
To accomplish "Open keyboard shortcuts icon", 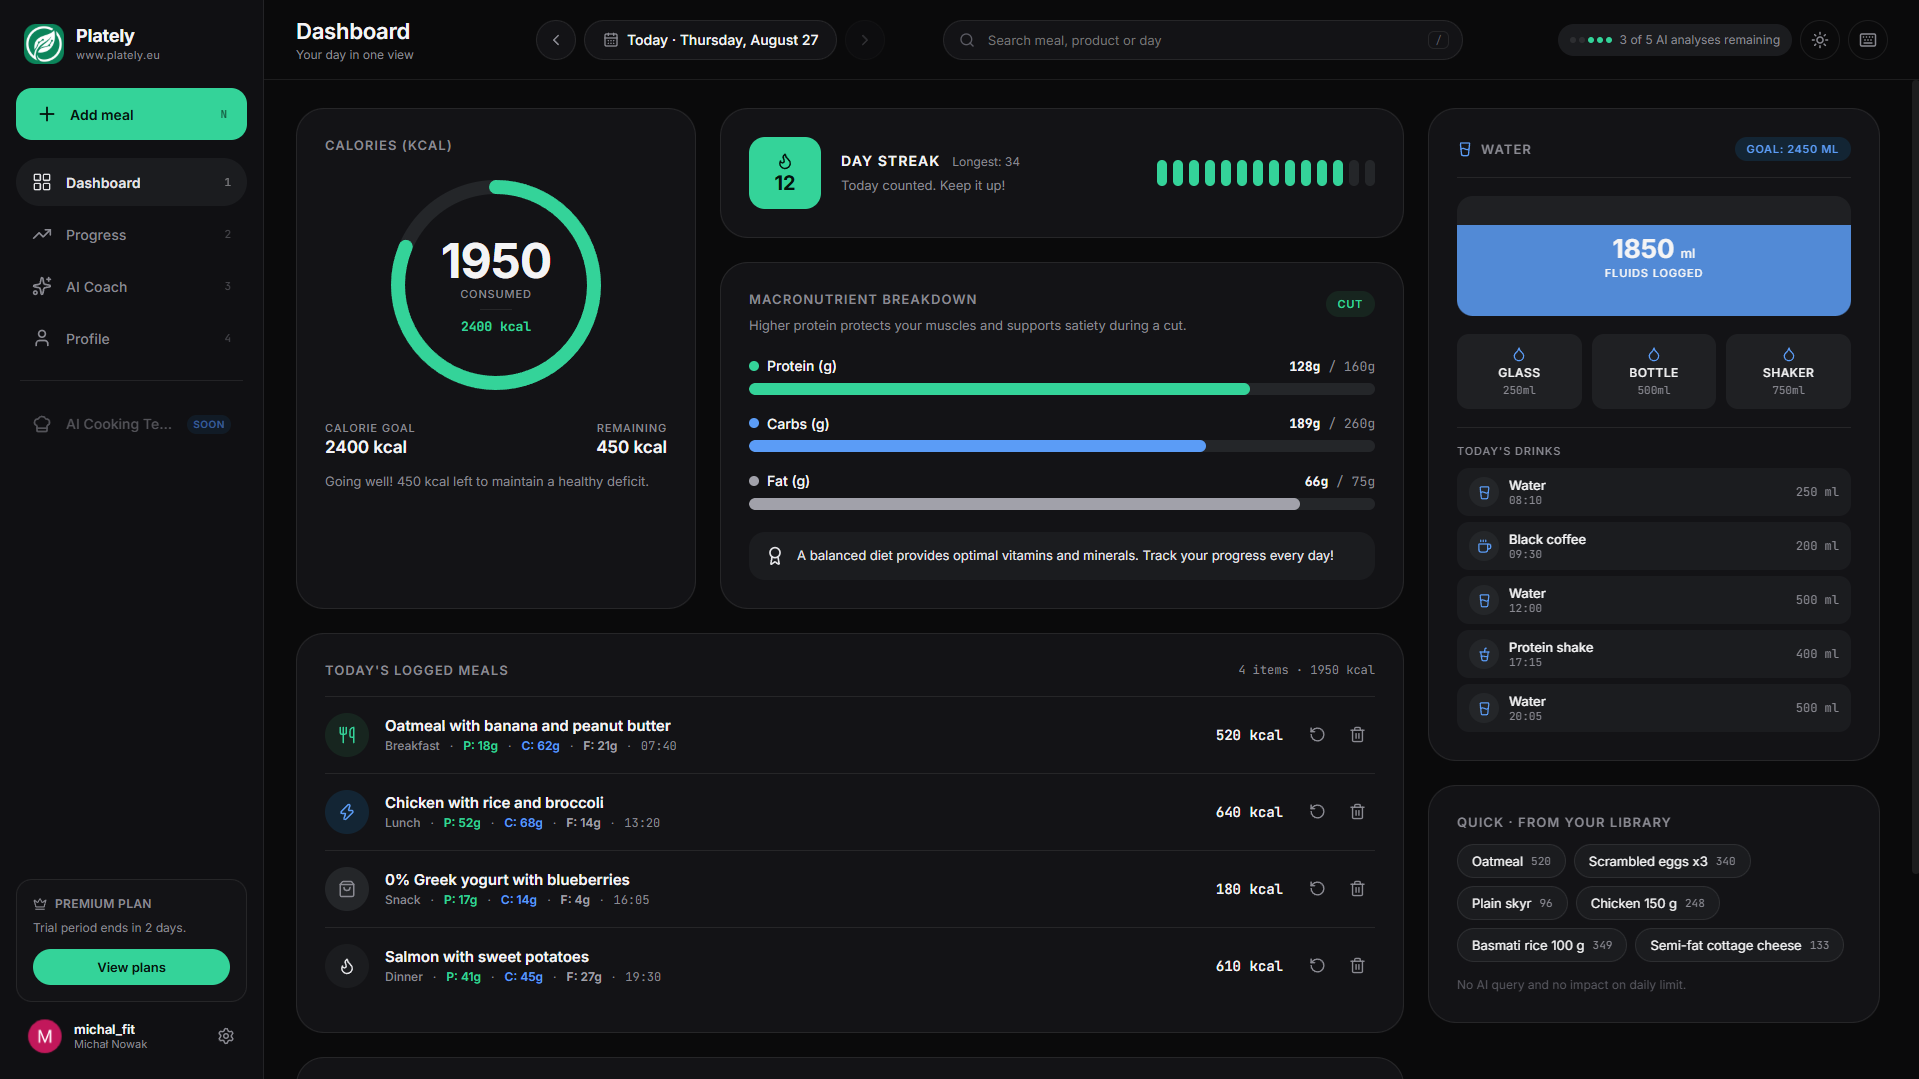I will coord(1868,40).
